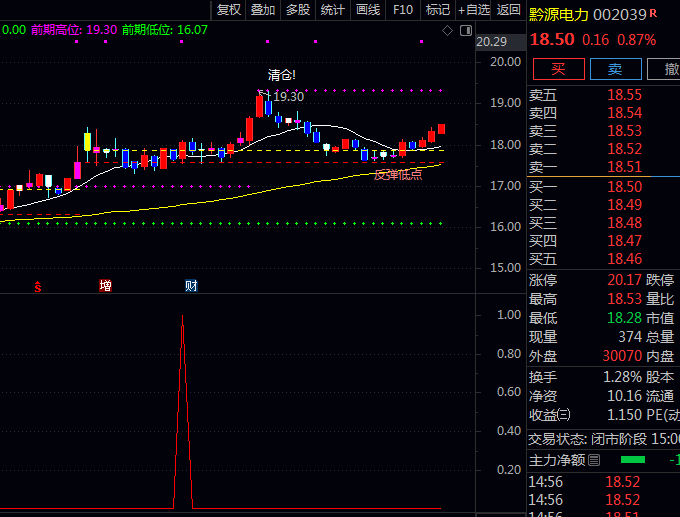The image size is (680, 517).
Task: Click the 清仓! signal label on chart
Action: [x=281, y=75]
